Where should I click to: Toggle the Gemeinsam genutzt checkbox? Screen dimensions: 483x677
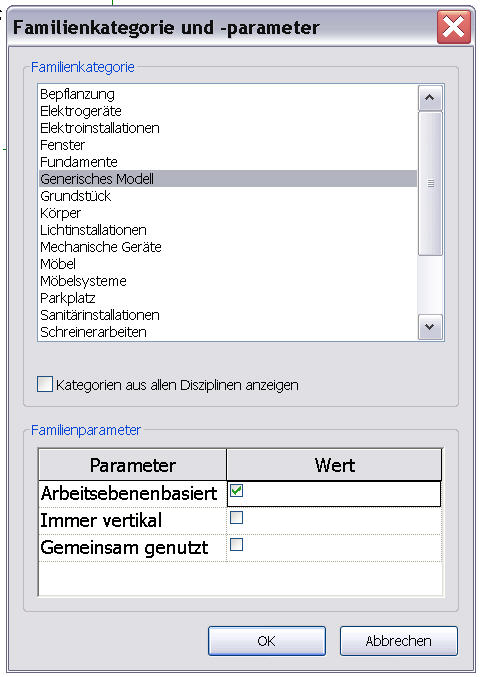coord(237,544)
